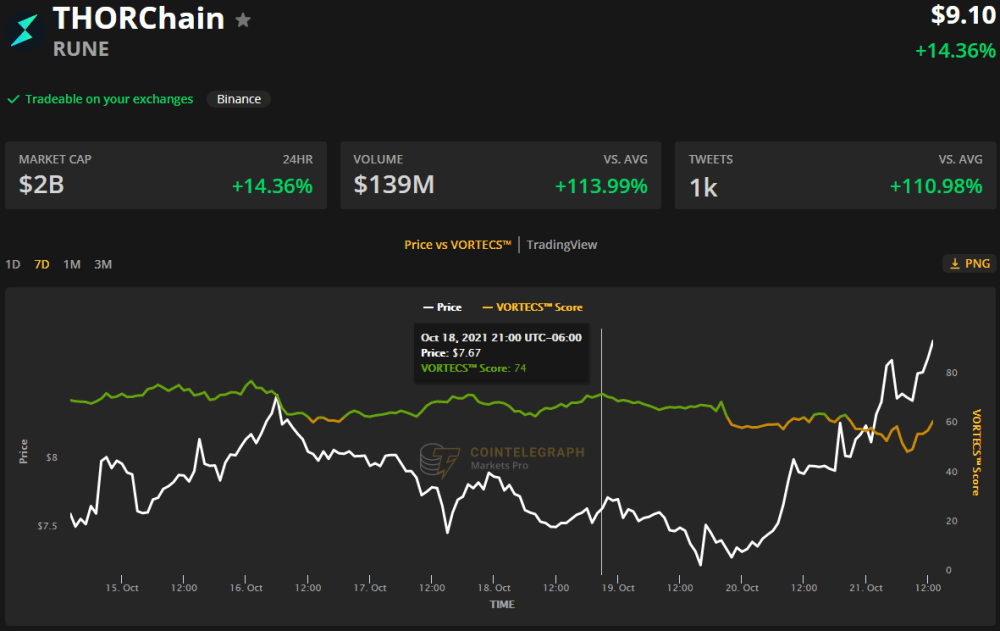The image size is (1000, 631).
Task: Click Tradeable on your exchanges text
Action: 109,99
